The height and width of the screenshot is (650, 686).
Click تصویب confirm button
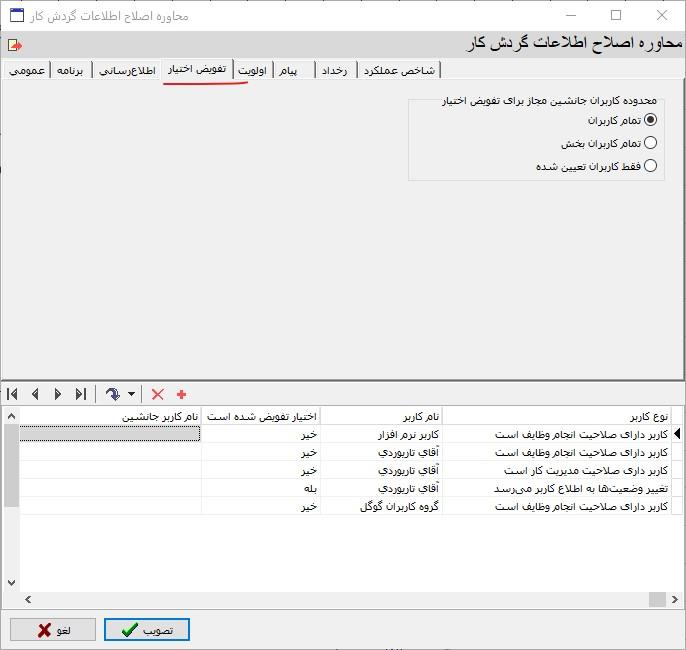pyautogui.click(x=147, y=629)
